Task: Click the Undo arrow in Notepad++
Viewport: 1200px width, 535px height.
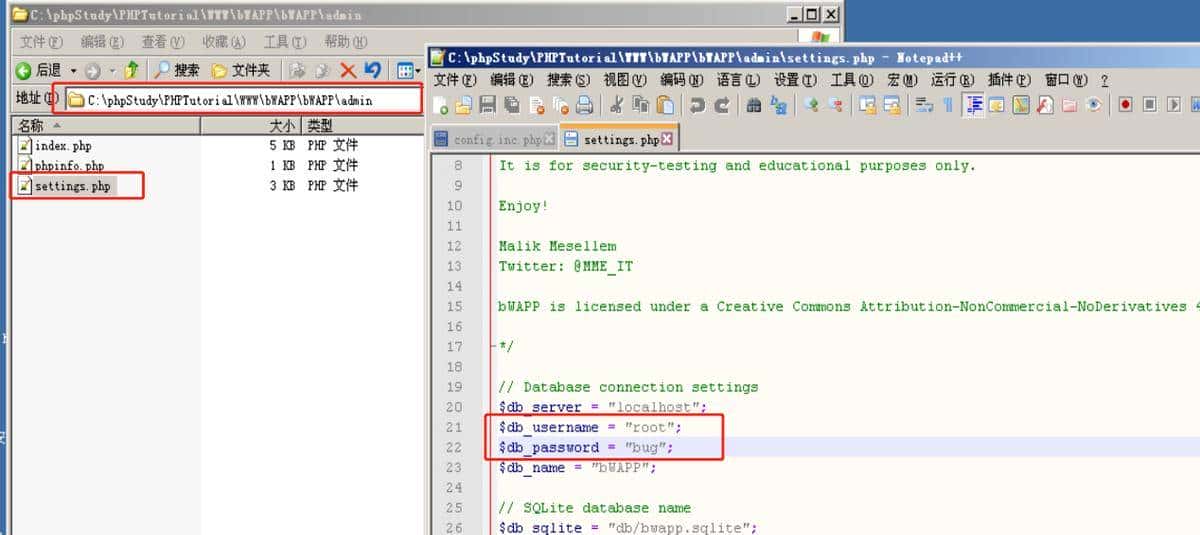Action: tap(697, 105)
